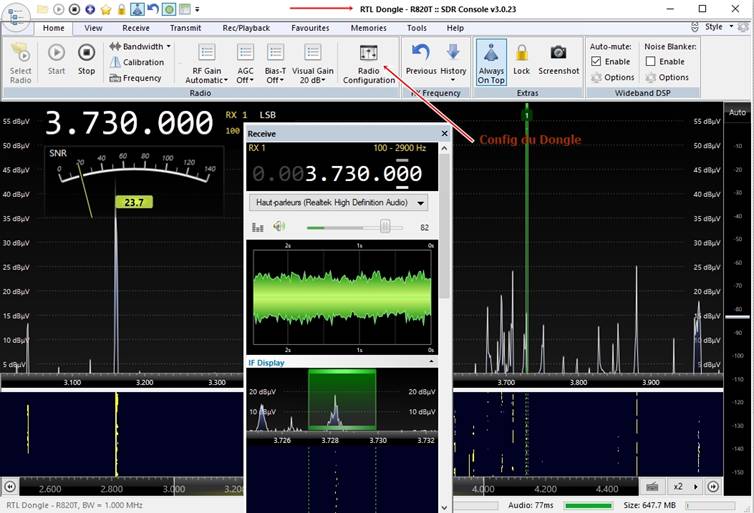754x513 pixels.
Task: Open Radio Configuration settings
Action: click(369, 64)
